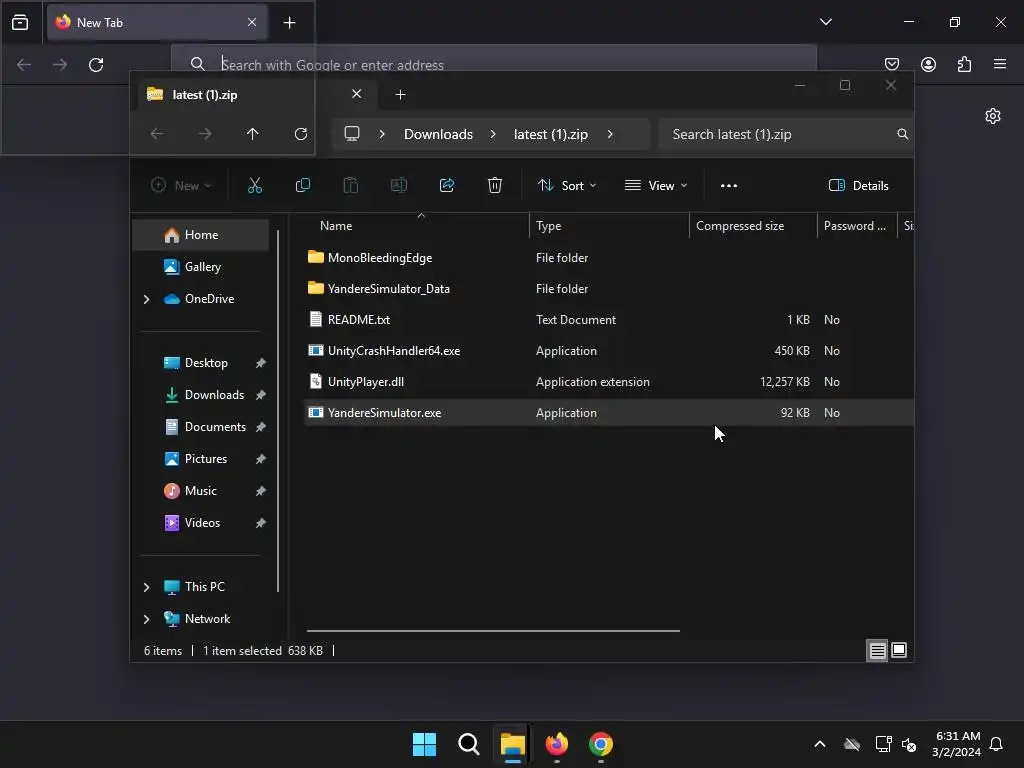Open a new Firefox tab

[x=289, y=23]
